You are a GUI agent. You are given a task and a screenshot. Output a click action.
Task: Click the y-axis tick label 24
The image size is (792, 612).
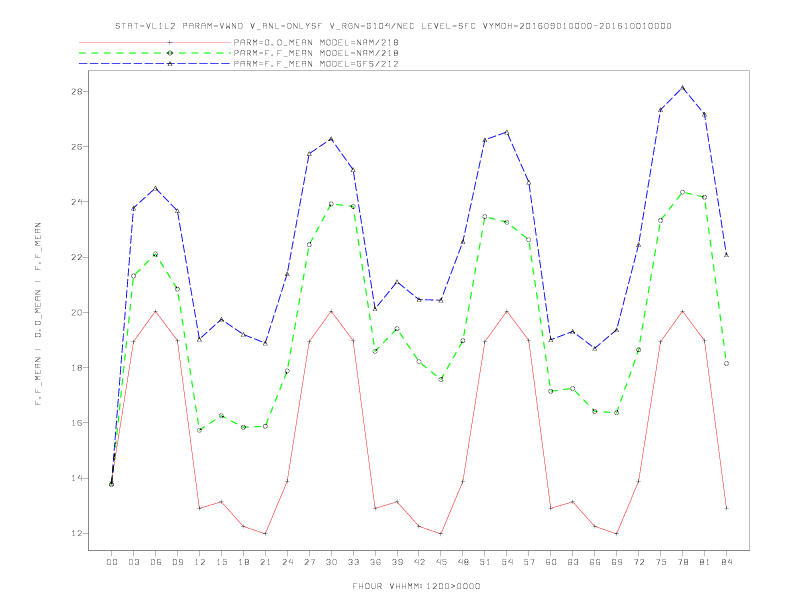pos(76,202)
